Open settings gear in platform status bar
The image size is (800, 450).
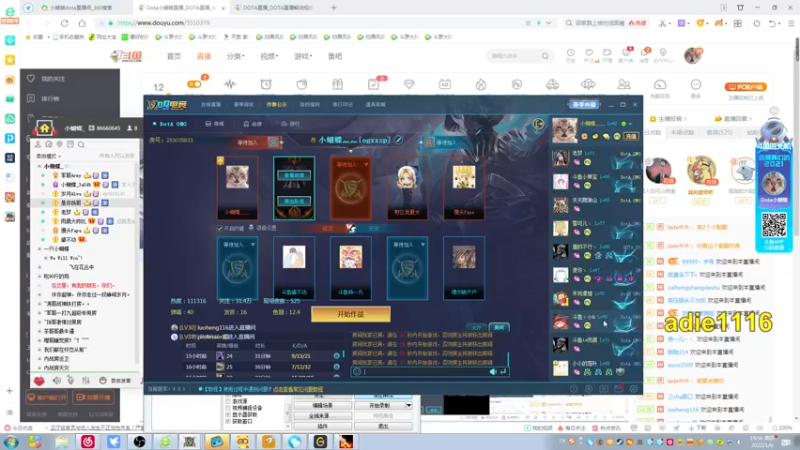634,389
